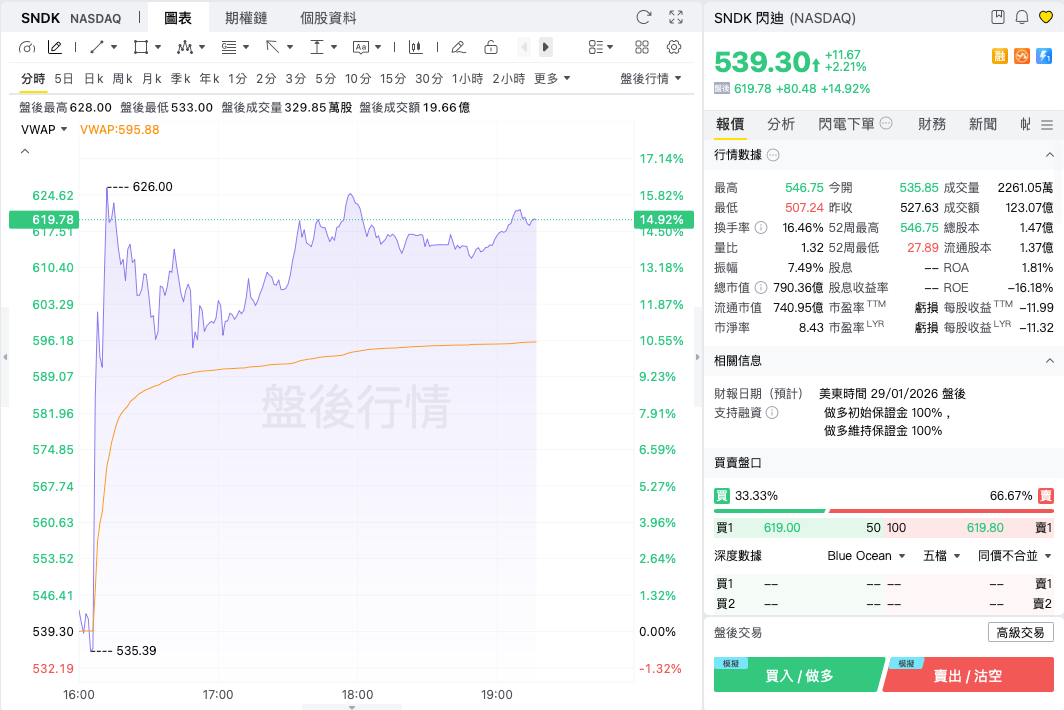The width and height of the screenshot is (1064, 710).
Task: Click the 619.78 current price label on axis
Action: pos(44,219)
